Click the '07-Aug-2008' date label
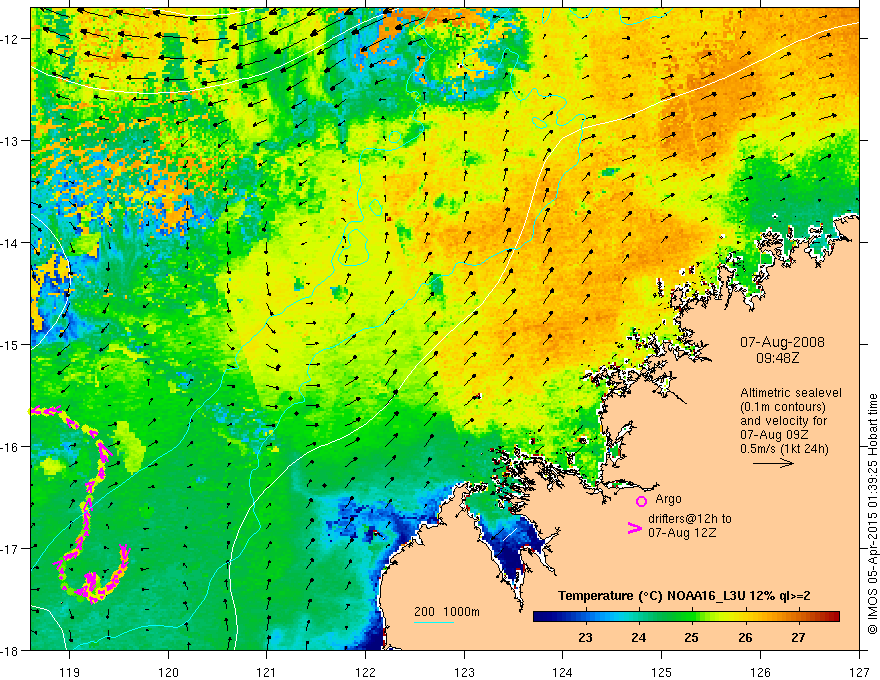Screen dimensions: 880x680 (x=782, y=342)
